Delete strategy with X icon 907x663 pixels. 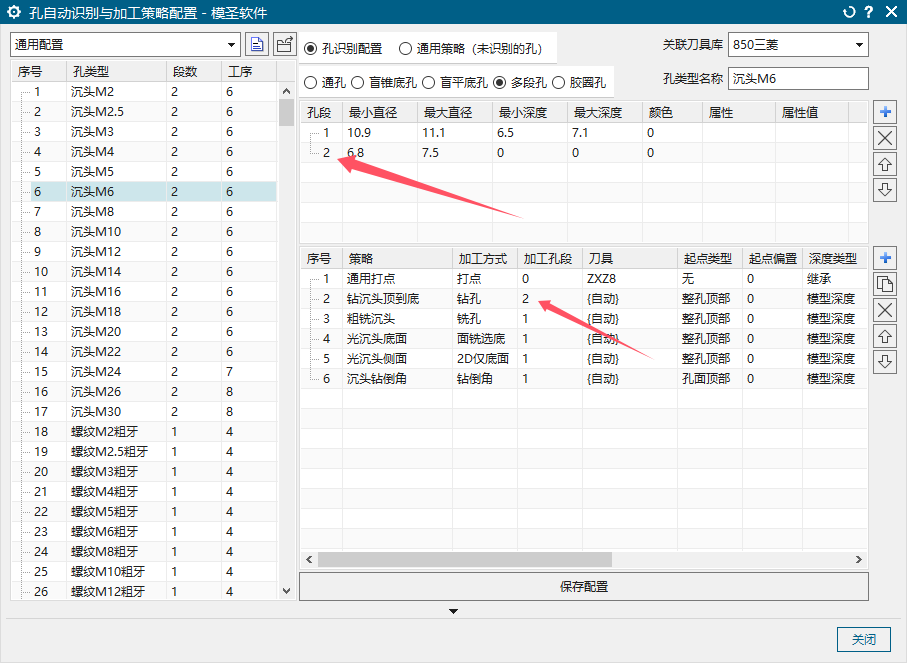[885, 310]
